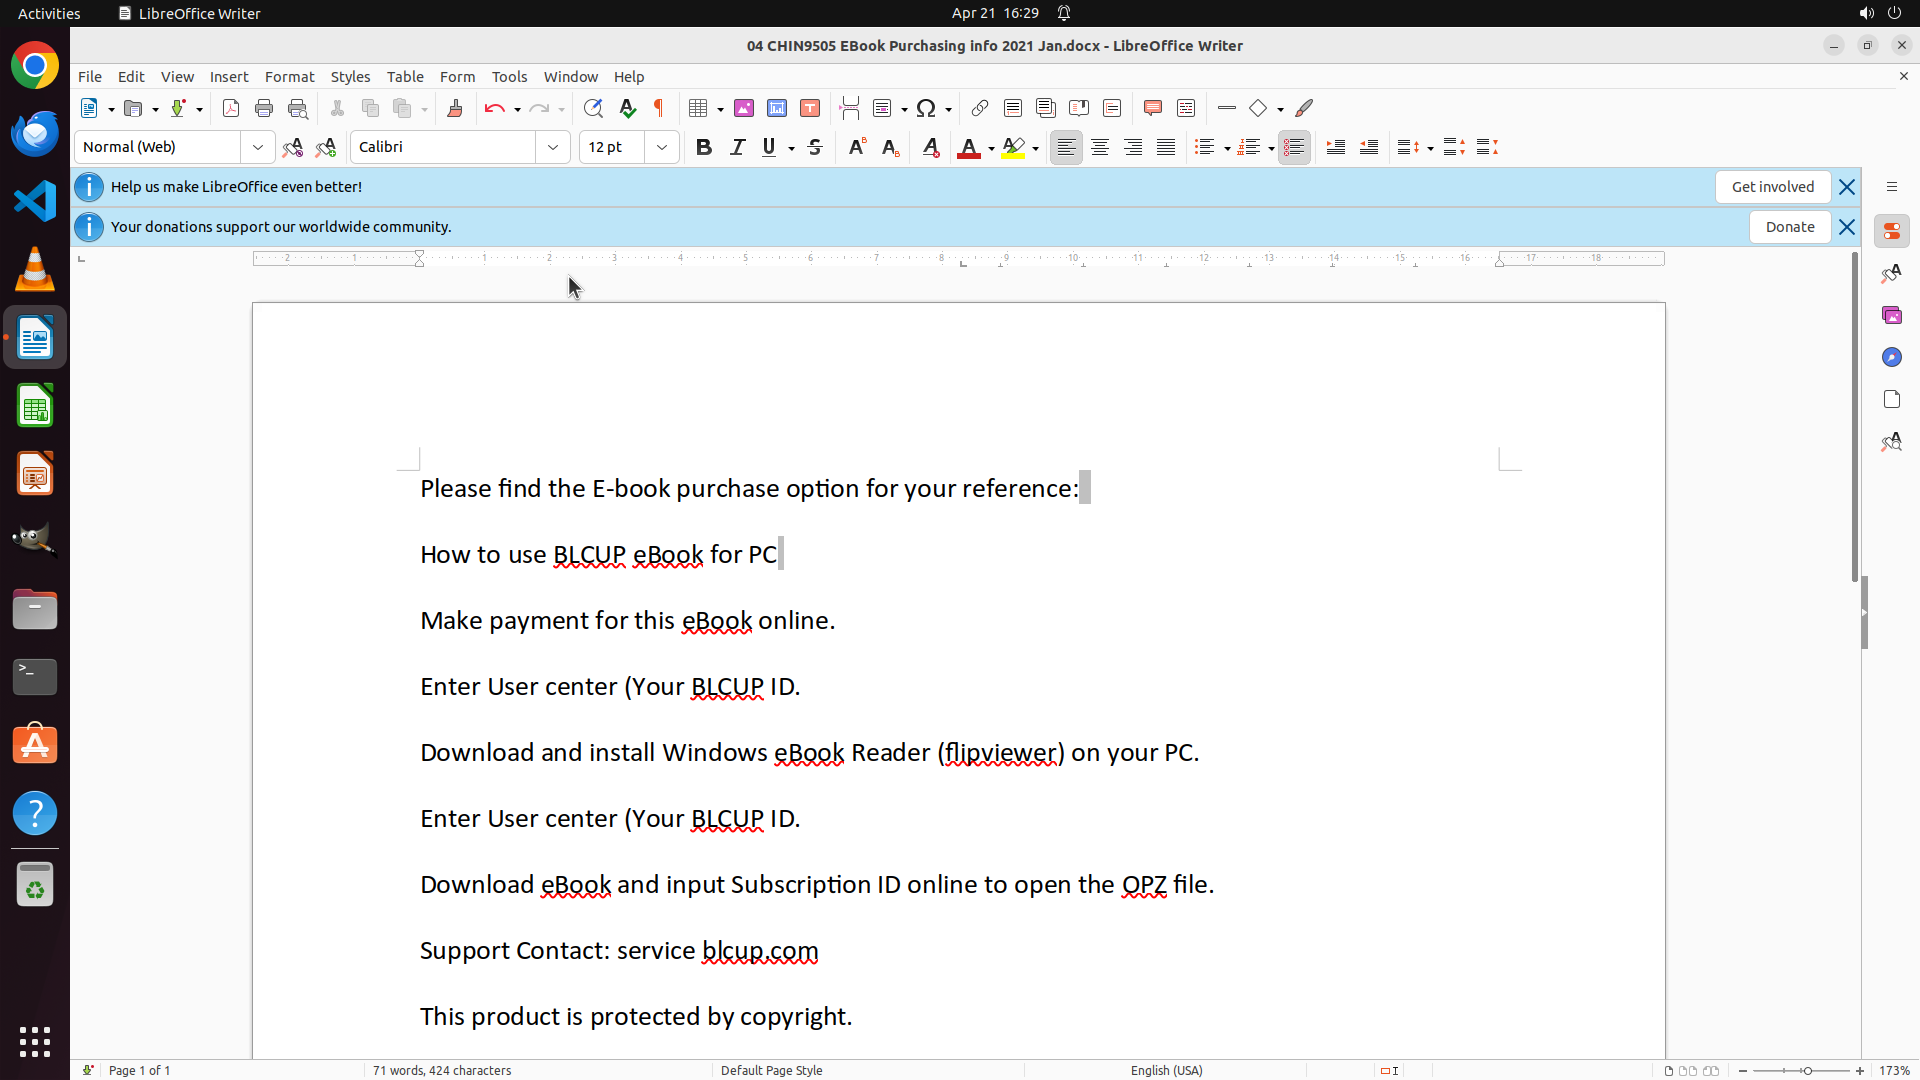Click the Get involved button
The width and height of the screenshot is (1920, 1080).
click(1772, 187)
